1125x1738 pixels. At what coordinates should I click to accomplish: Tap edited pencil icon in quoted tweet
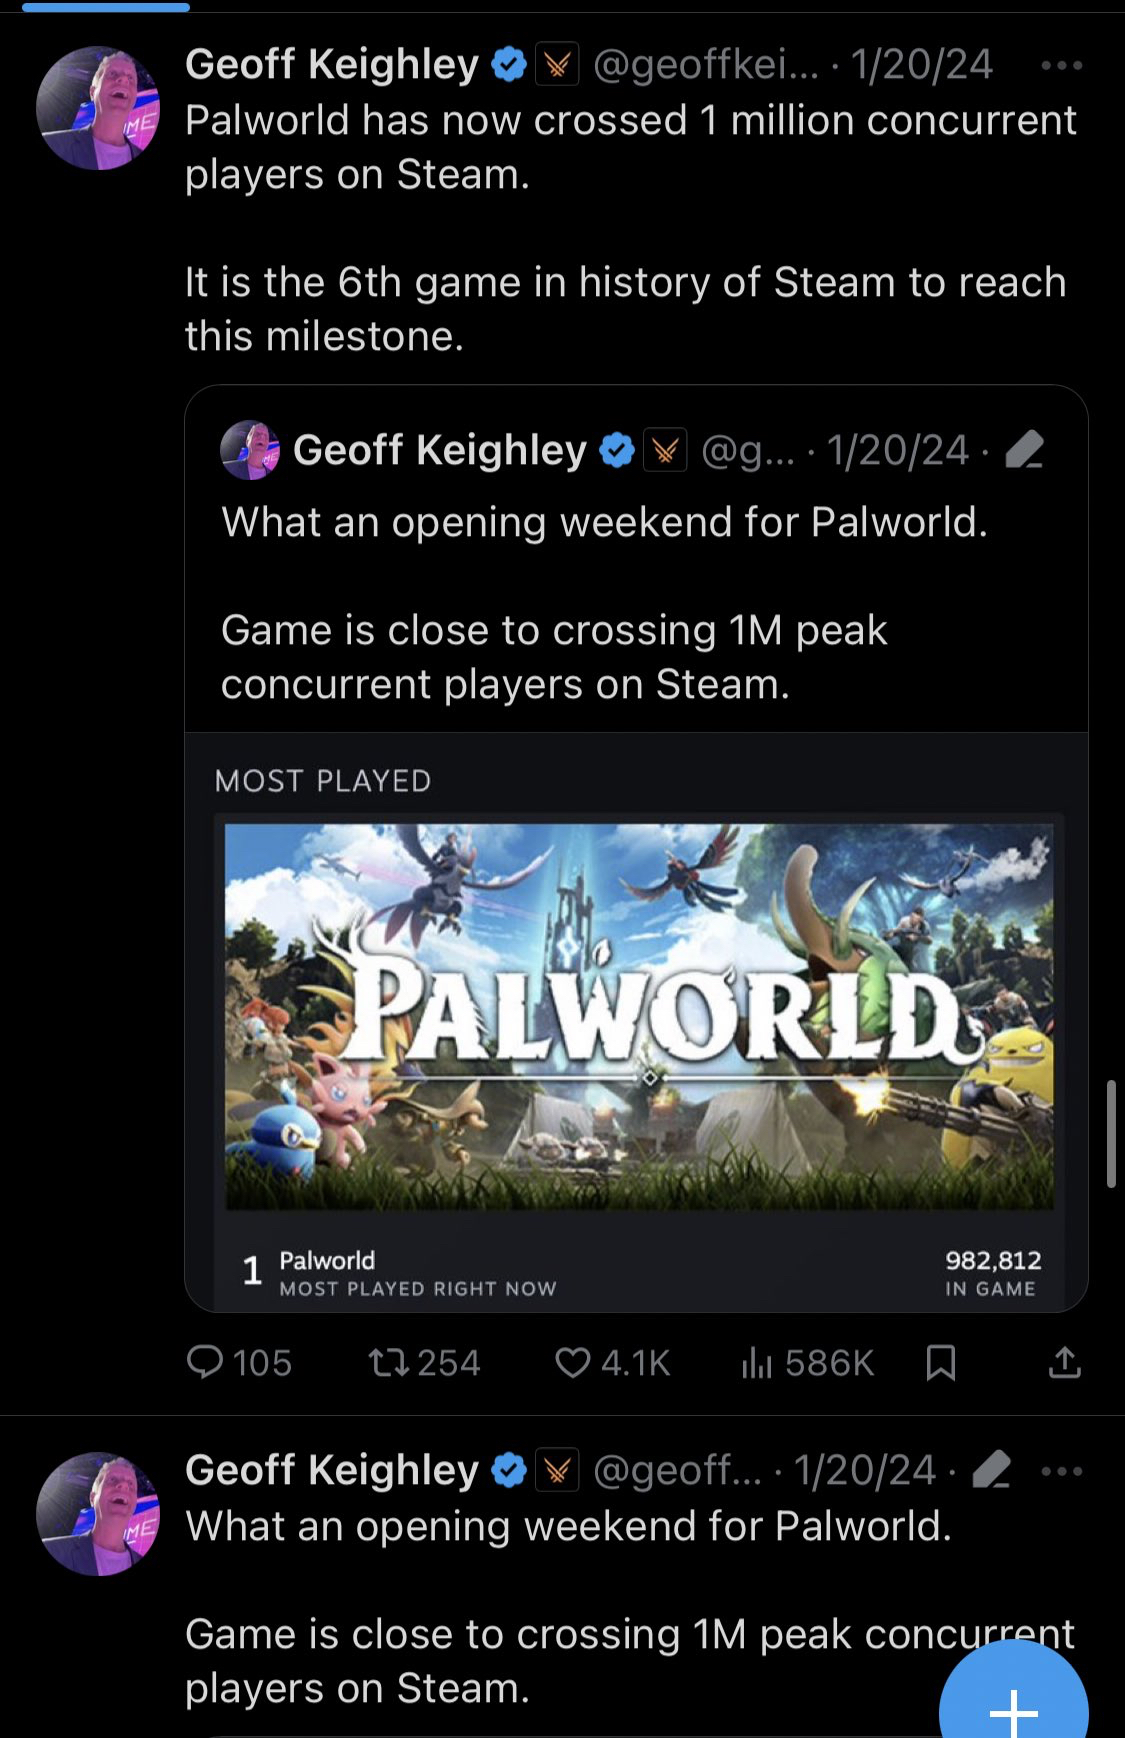pyautogui.click(x=1025, y=450)
